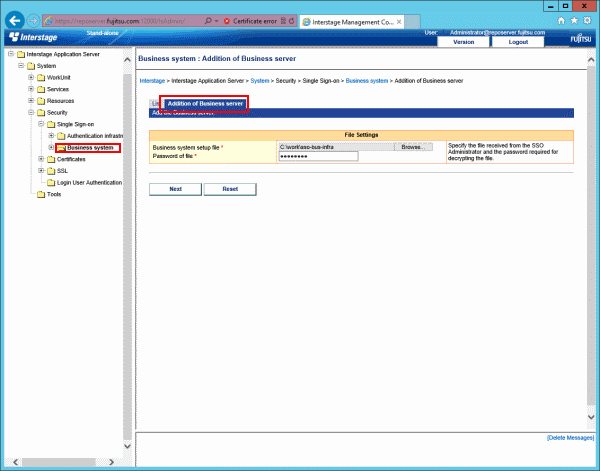
Task: Close the Interstage Management Console tab
Action: pyautogui.click(x=399, y=22)
